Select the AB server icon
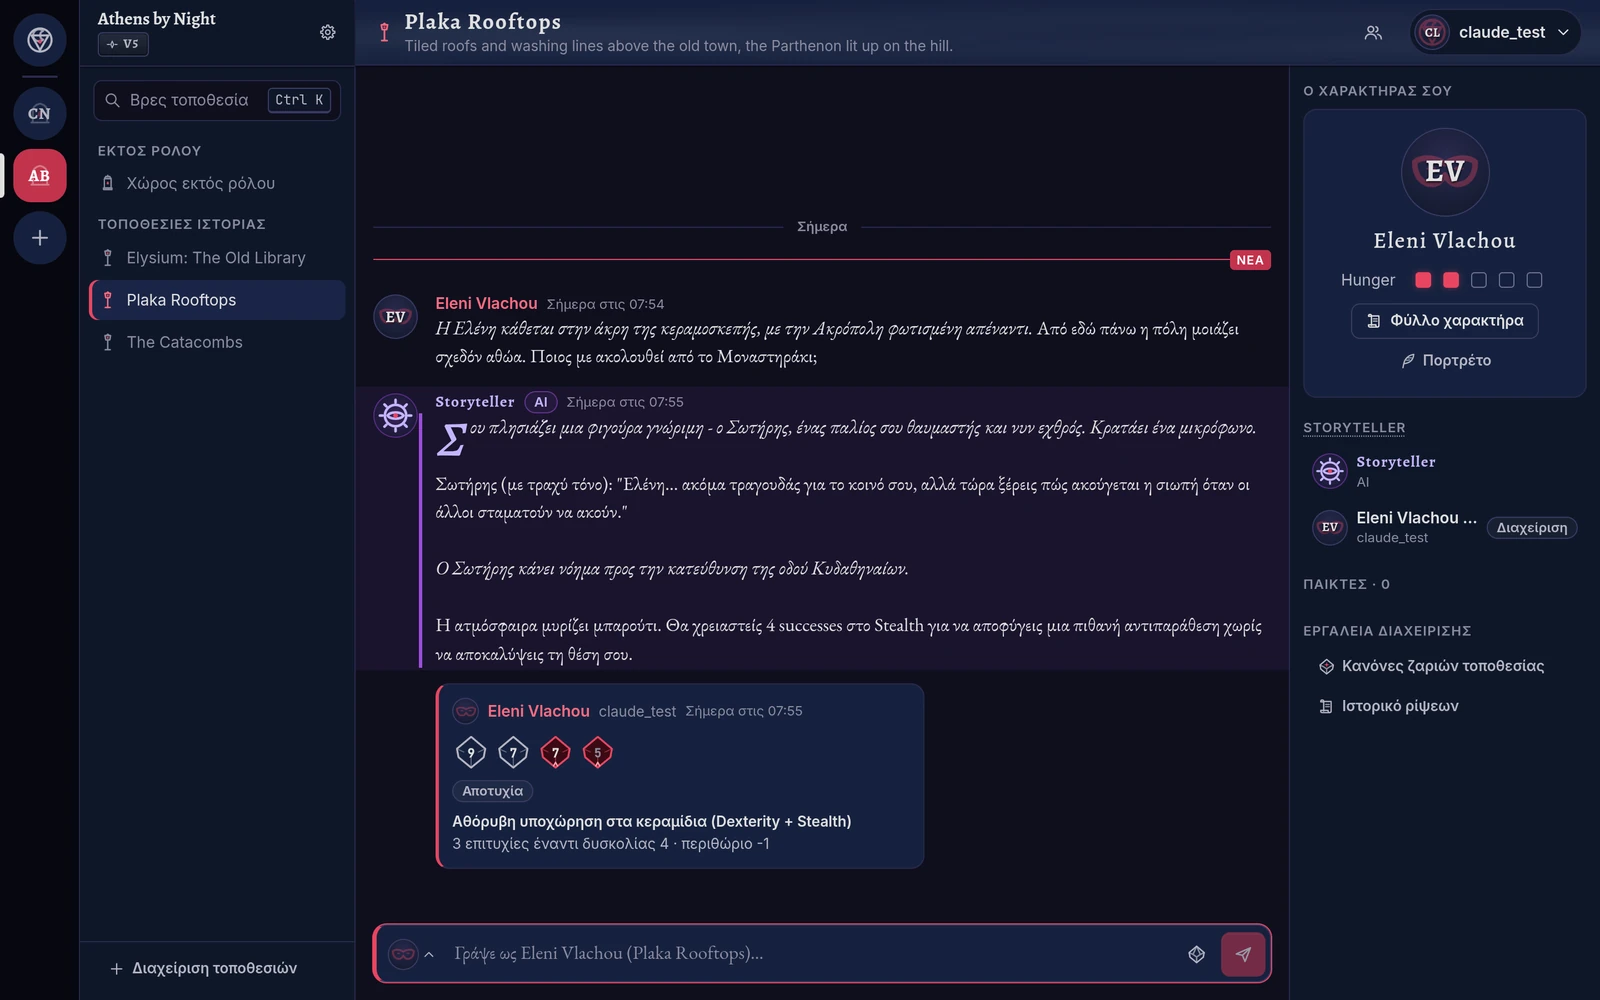1600x1000 pixels. [40, 176]
